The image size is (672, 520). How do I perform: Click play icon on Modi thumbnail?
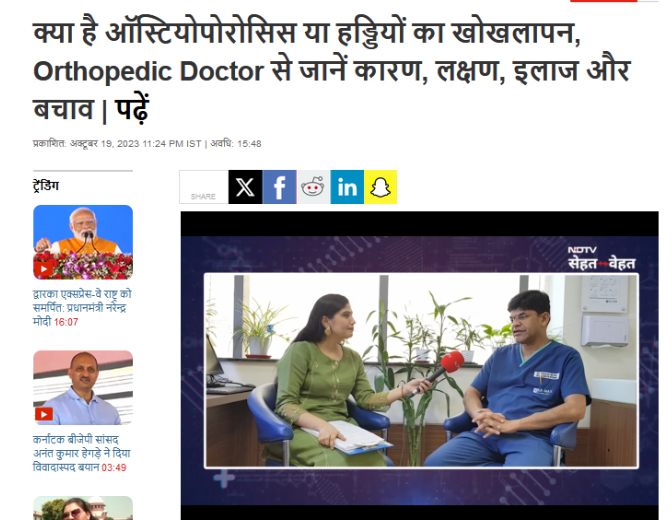(x=44, y=269)
